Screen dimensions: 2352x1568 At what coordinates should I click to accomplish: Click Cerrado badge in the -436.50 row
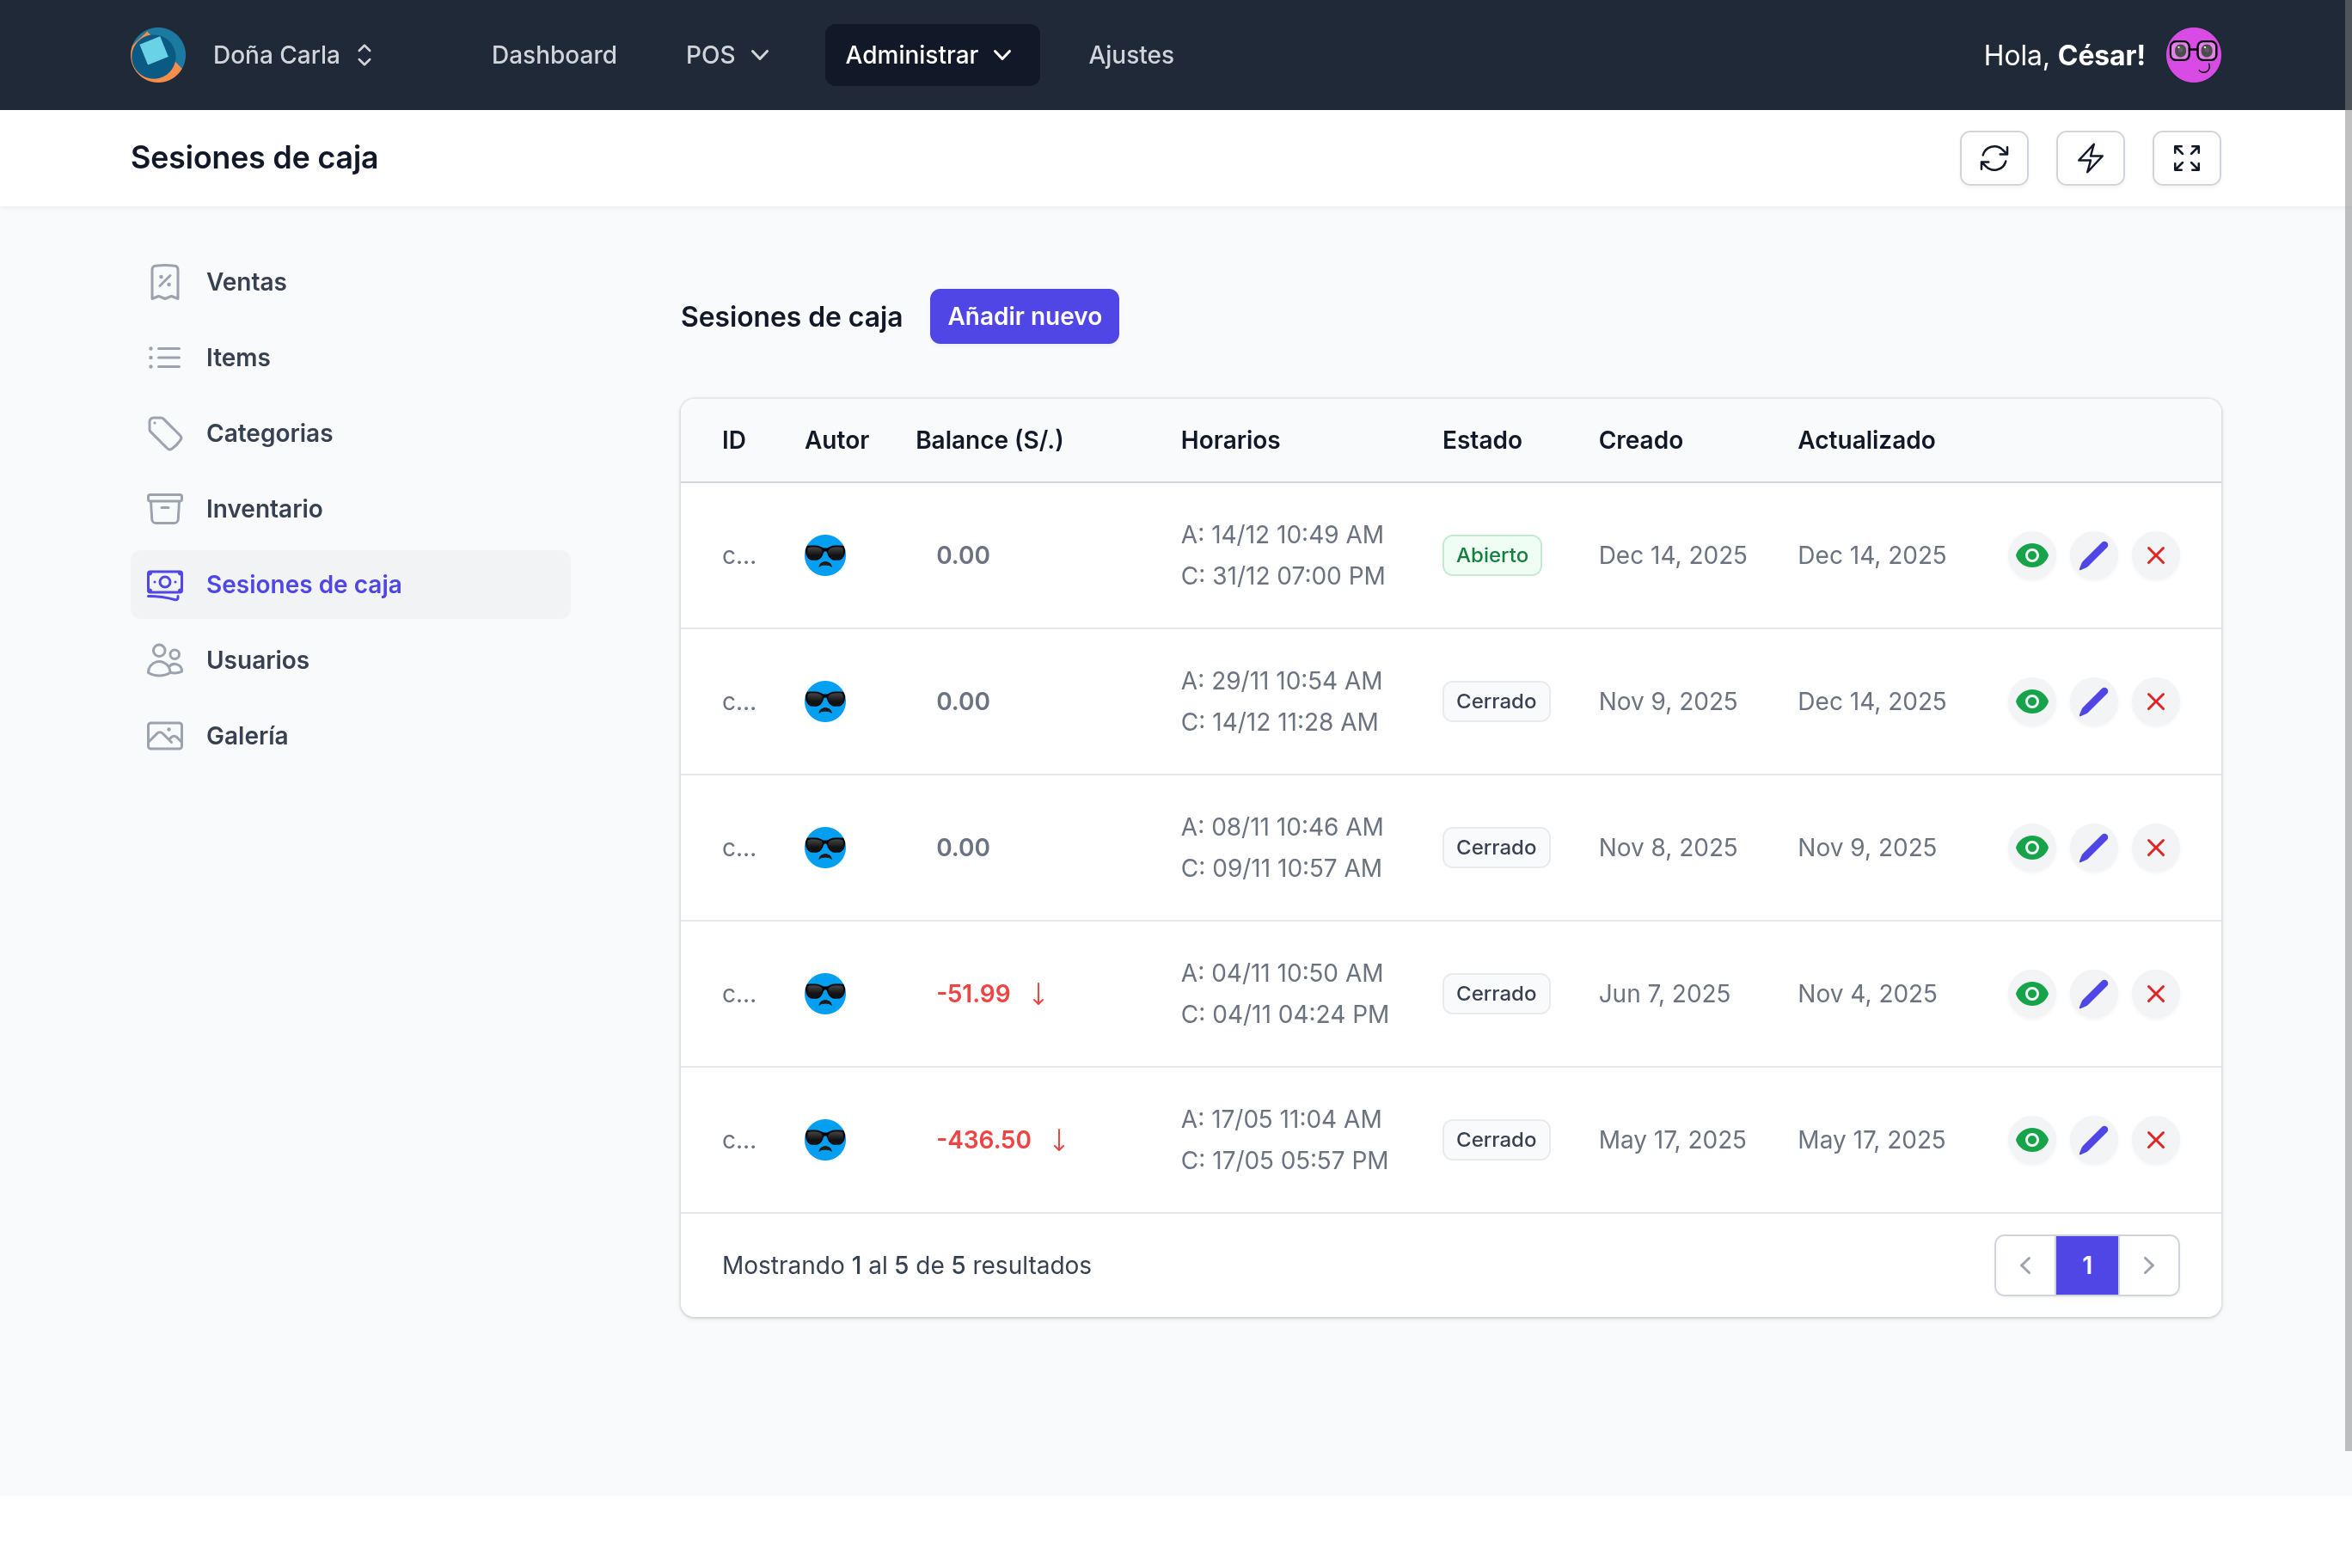(x=1496, y=1139)
